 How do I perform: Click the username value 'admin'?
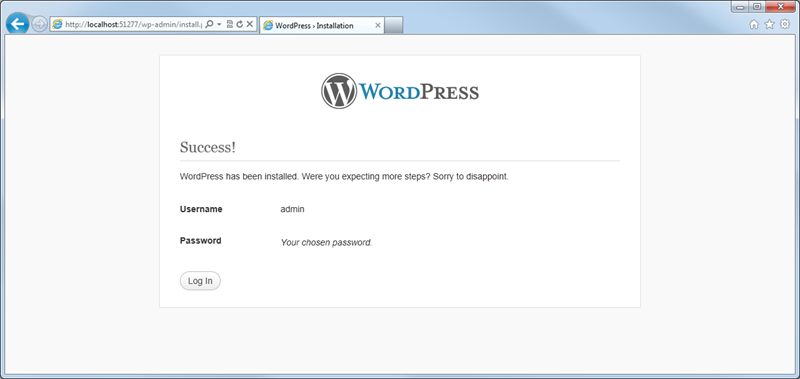tap(292, 209)
